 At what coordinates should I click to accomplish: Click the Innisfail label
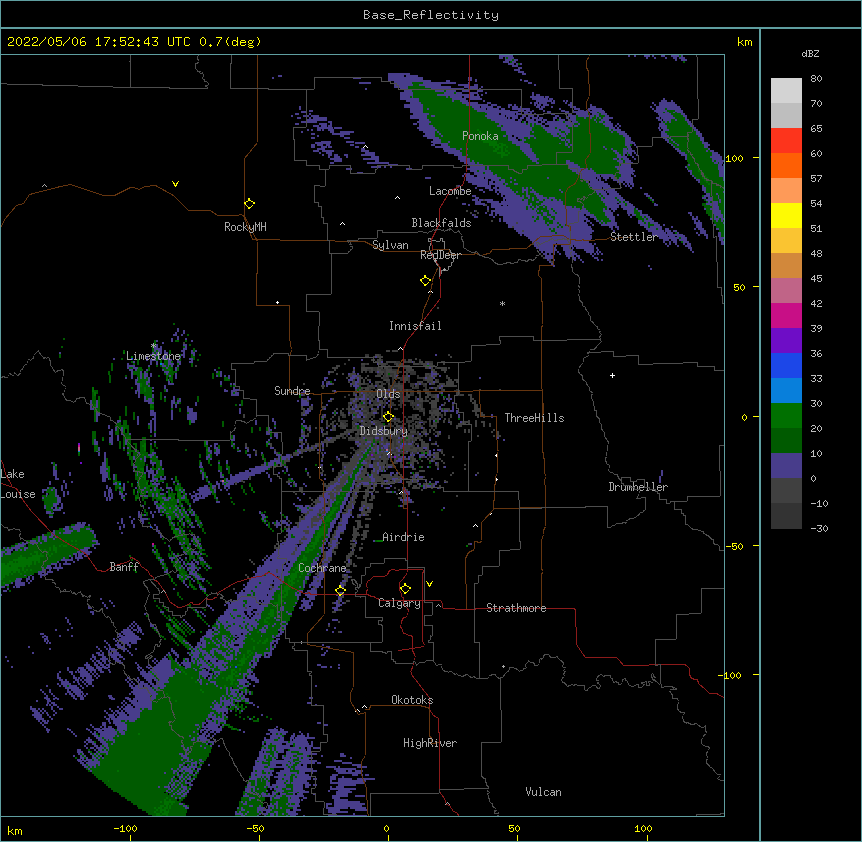click(x=415, y=326)
